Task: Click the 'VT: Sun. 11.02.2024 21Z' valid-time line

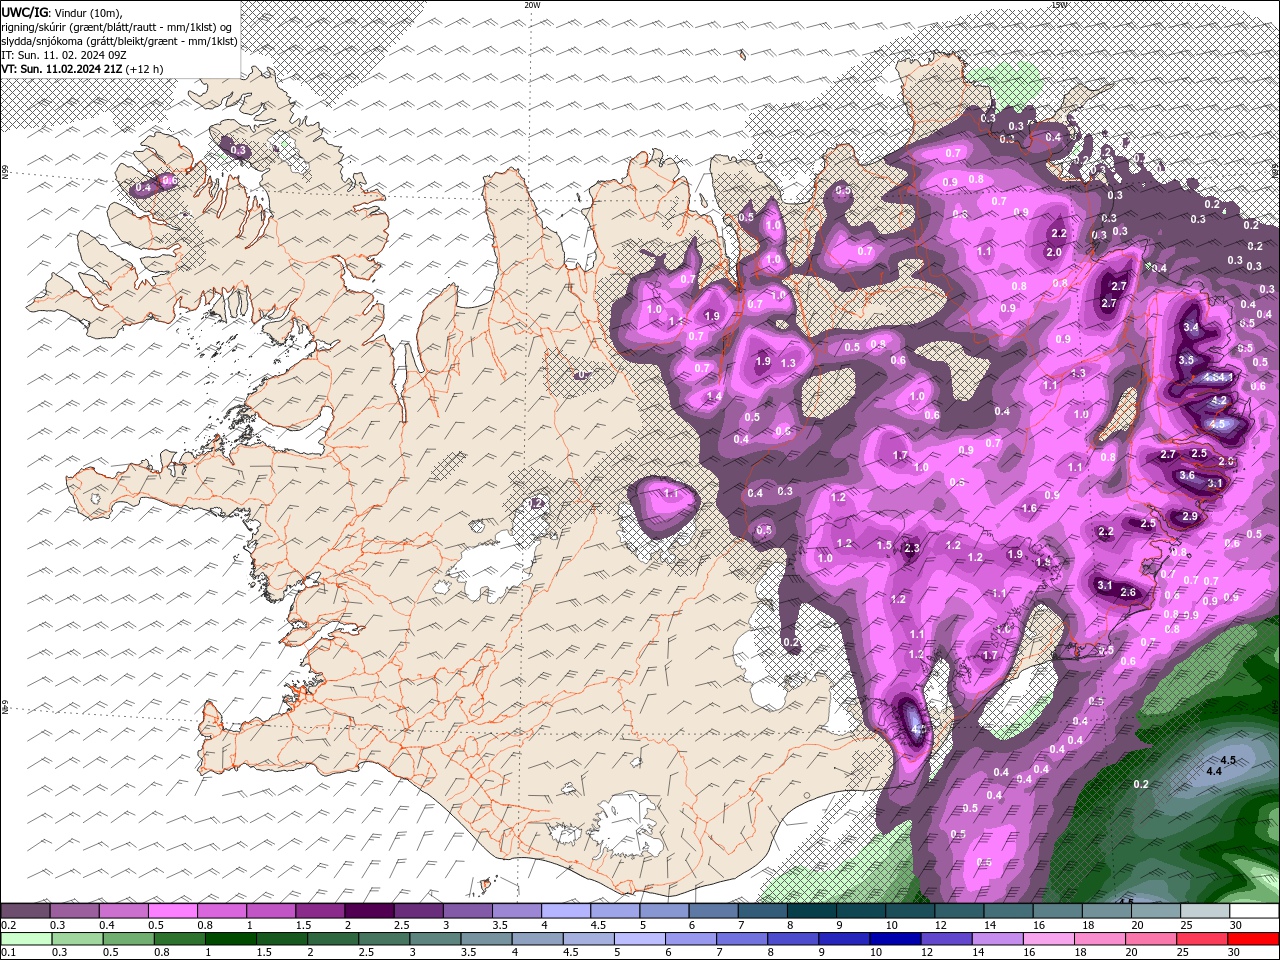Action: click(x=62, y=69)
